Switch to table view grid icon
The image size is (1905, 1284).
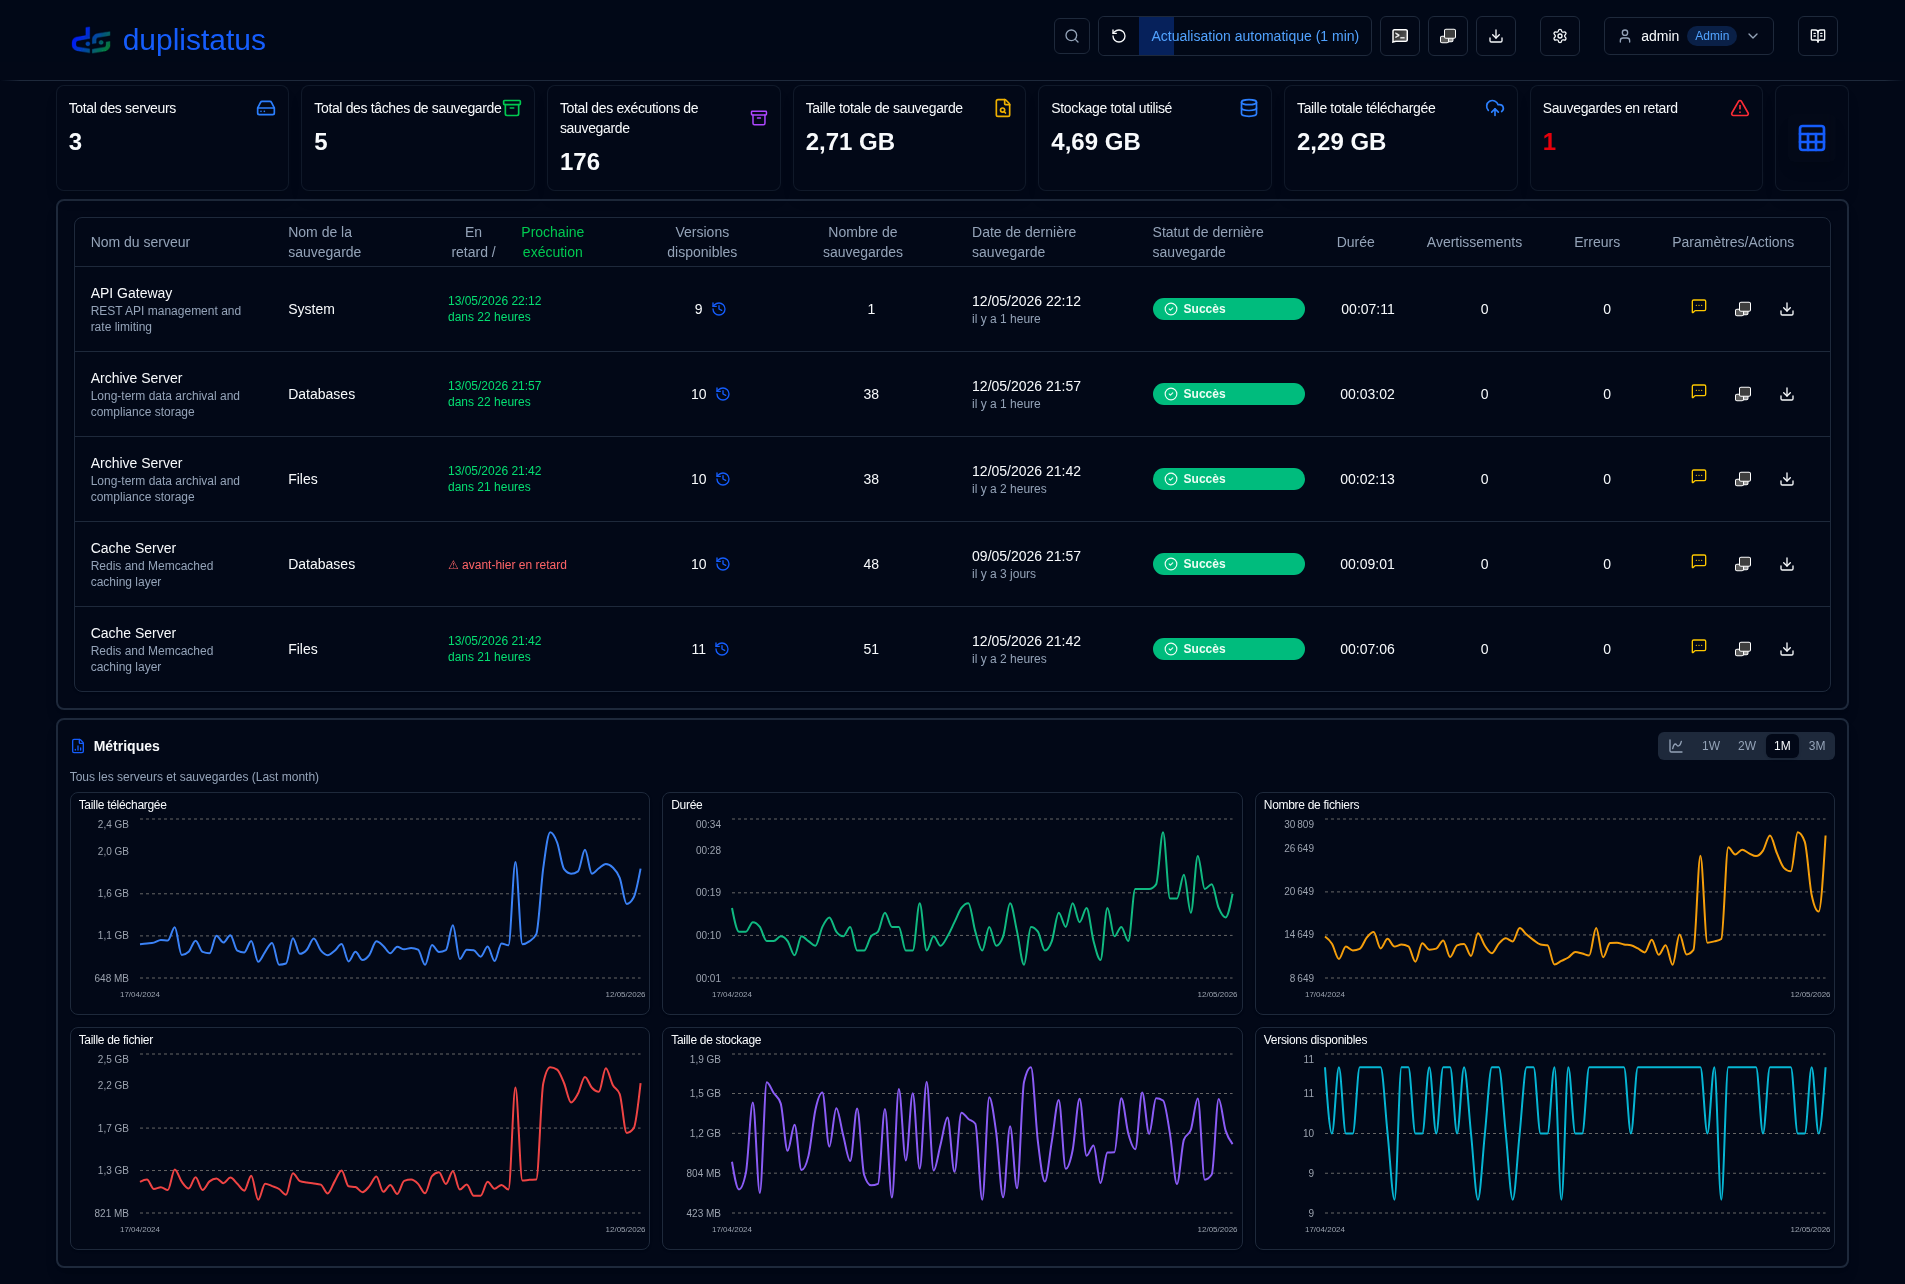[1812, 138]
